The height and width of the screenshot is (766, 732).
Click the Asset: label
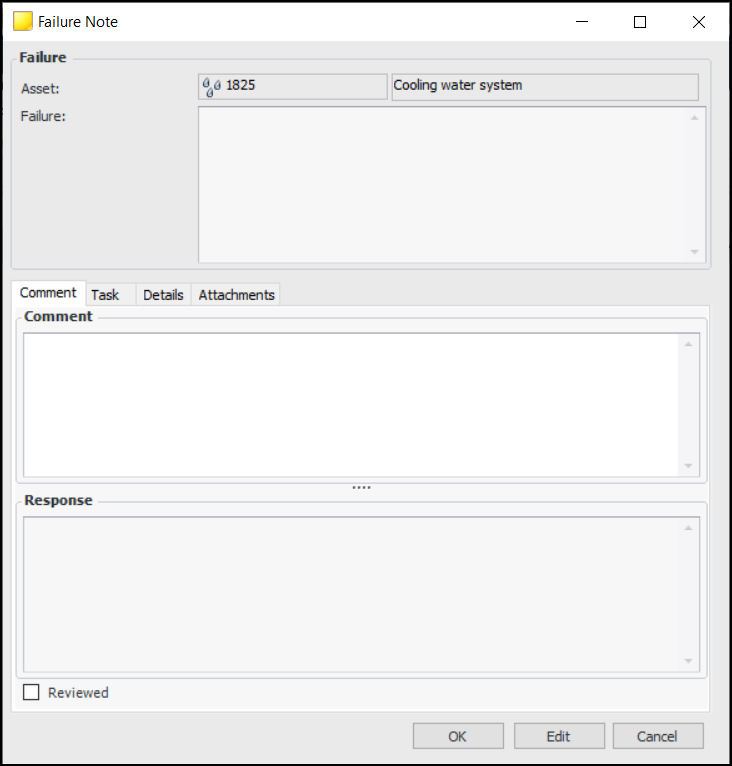[40, 88]
